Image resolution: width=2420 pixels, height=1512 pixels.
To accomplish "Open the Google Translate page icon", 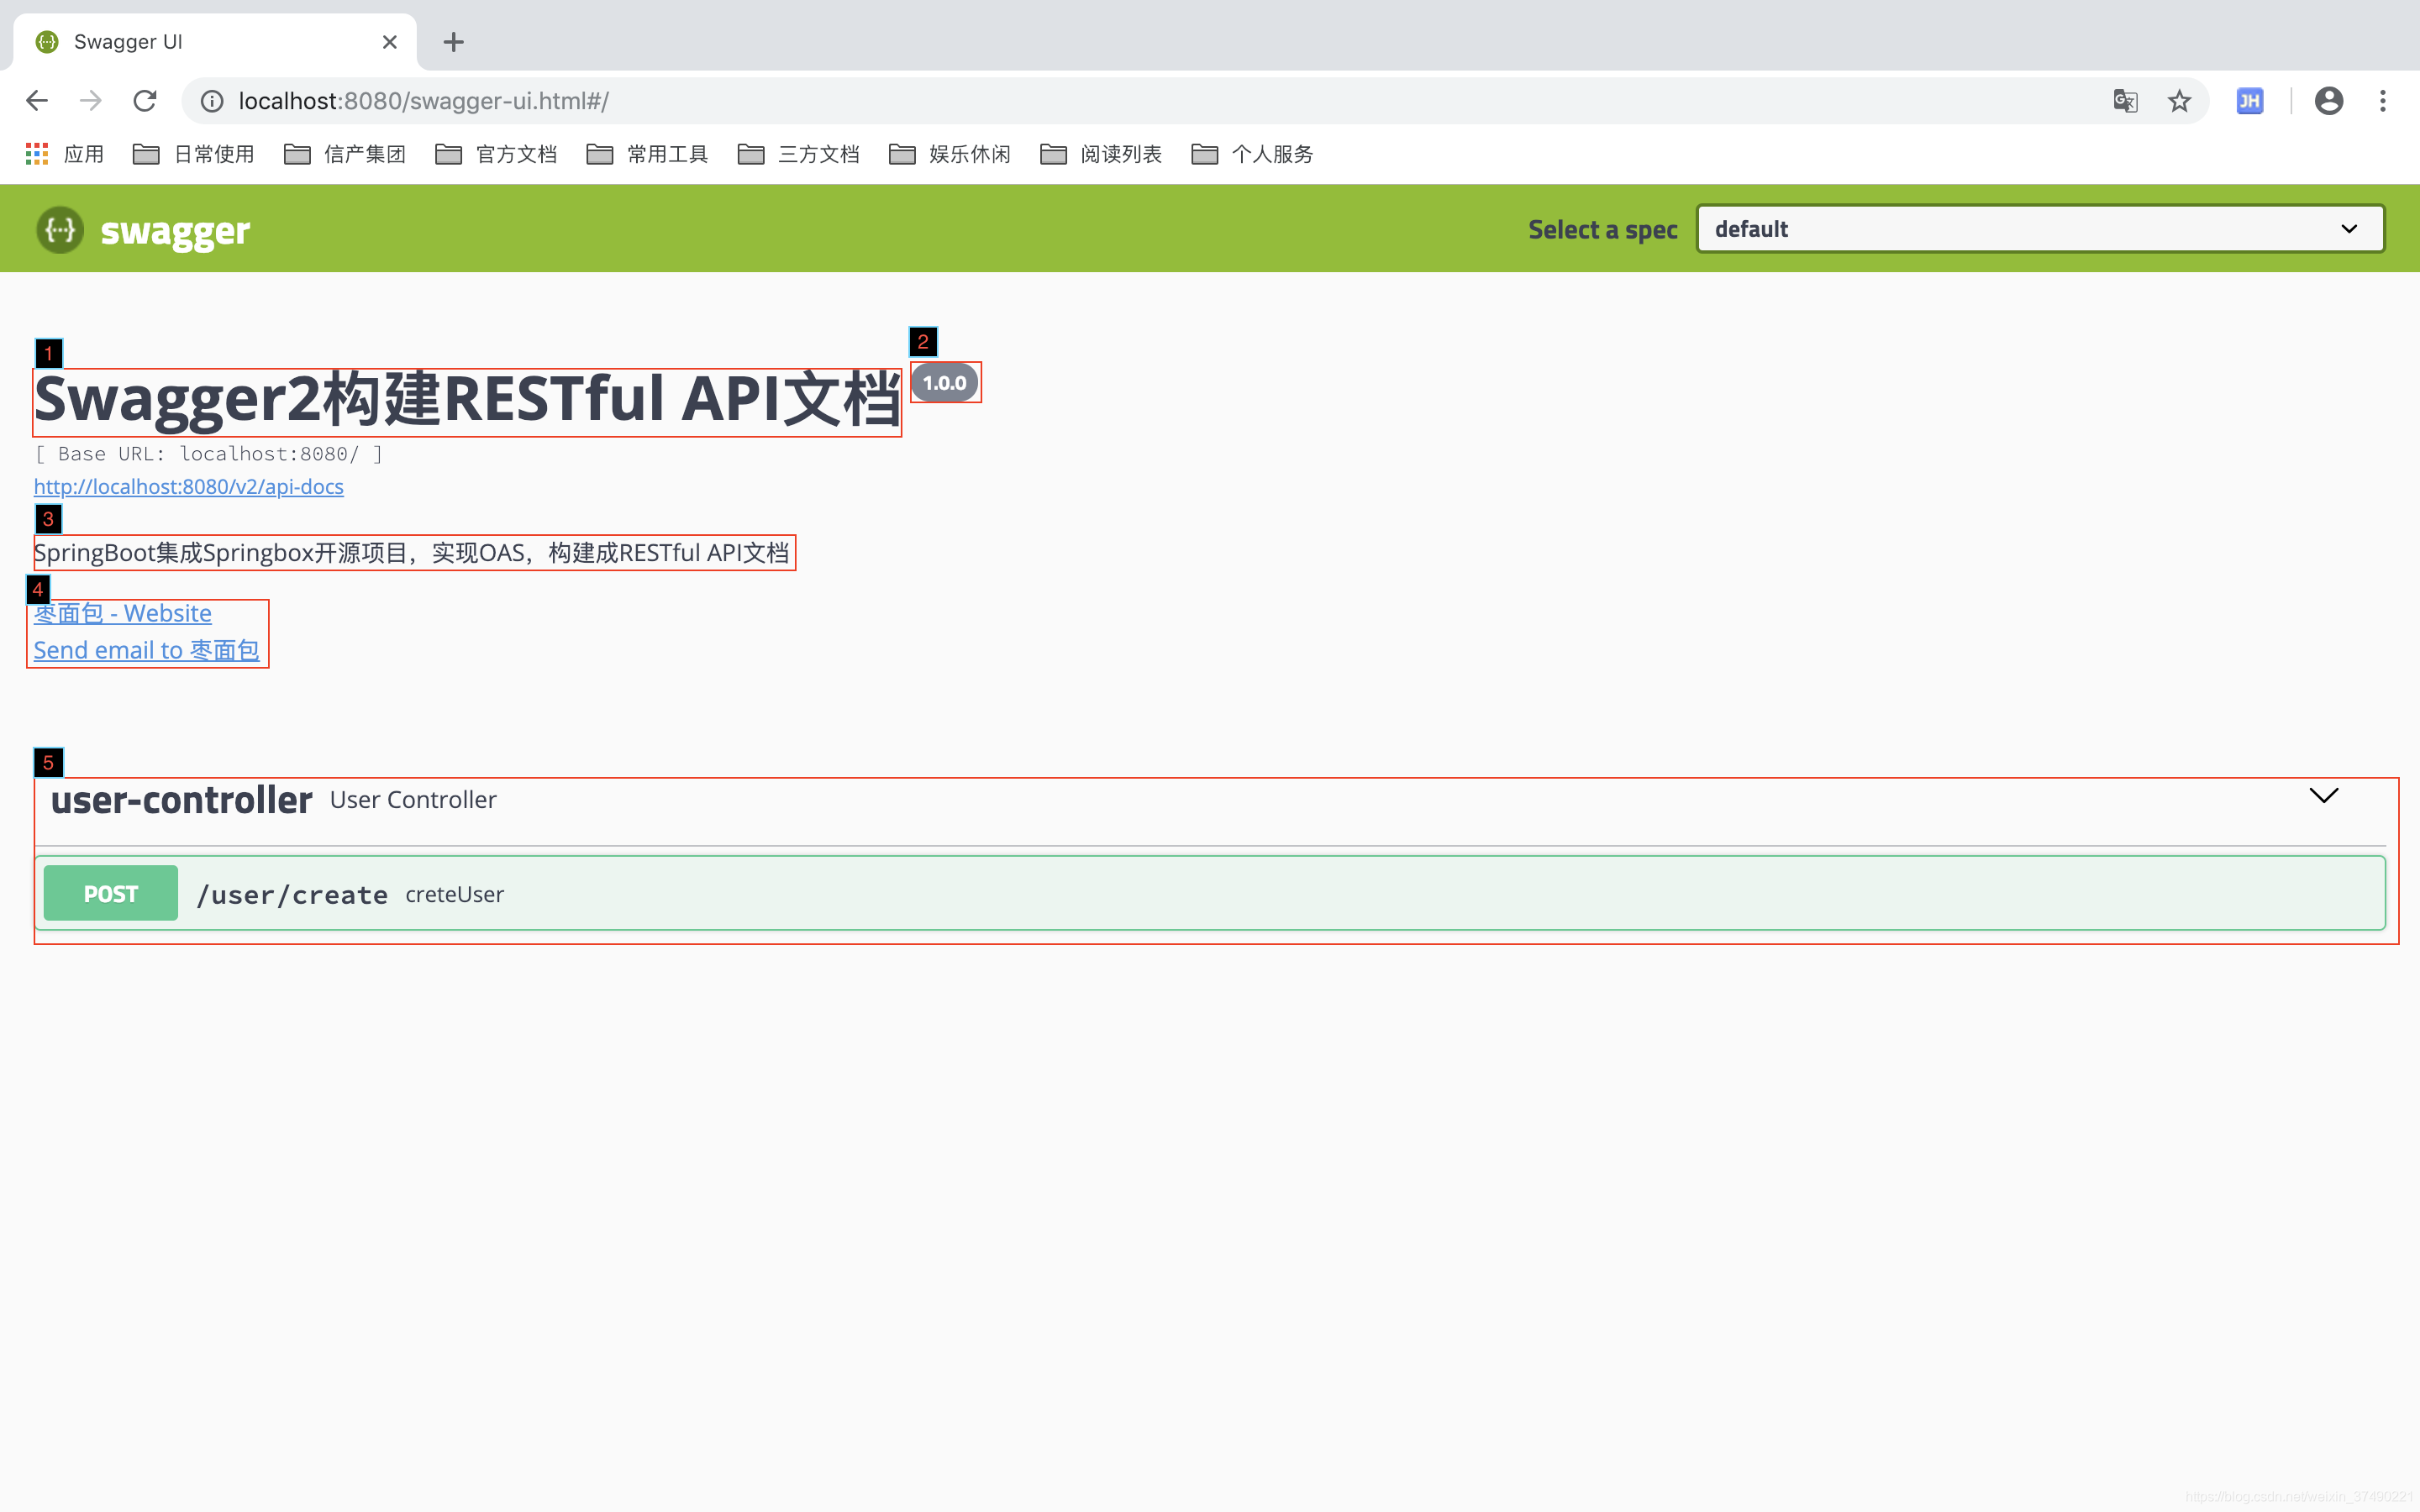I will 2125,101.
